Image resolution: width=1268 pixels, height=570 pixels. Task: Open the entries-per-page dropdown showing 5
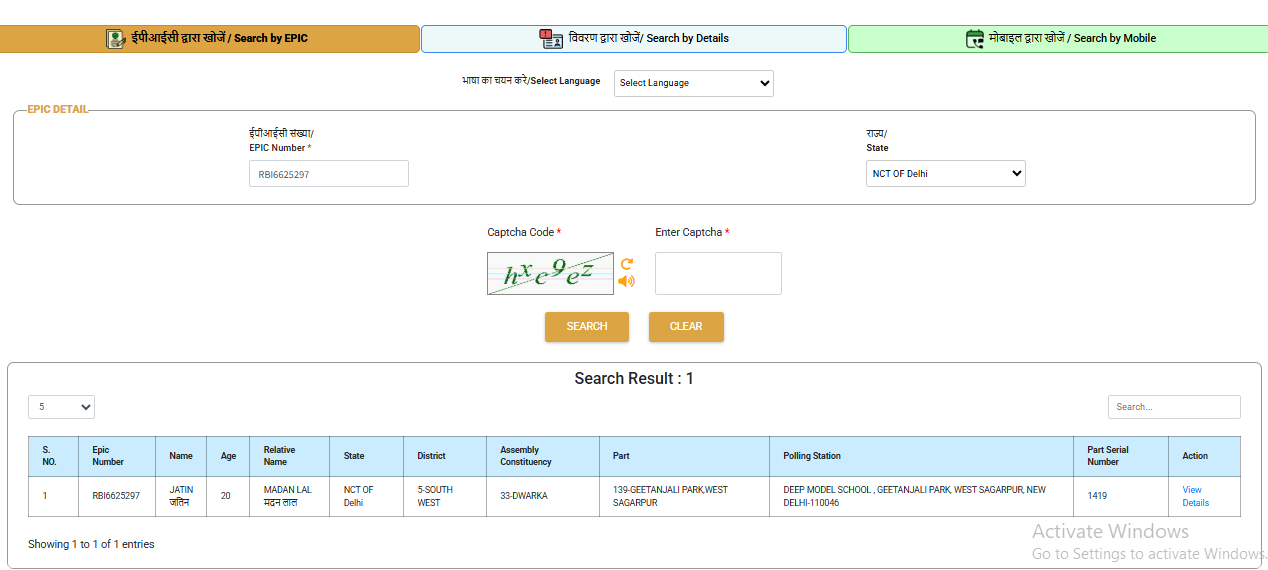coord(61,407)
